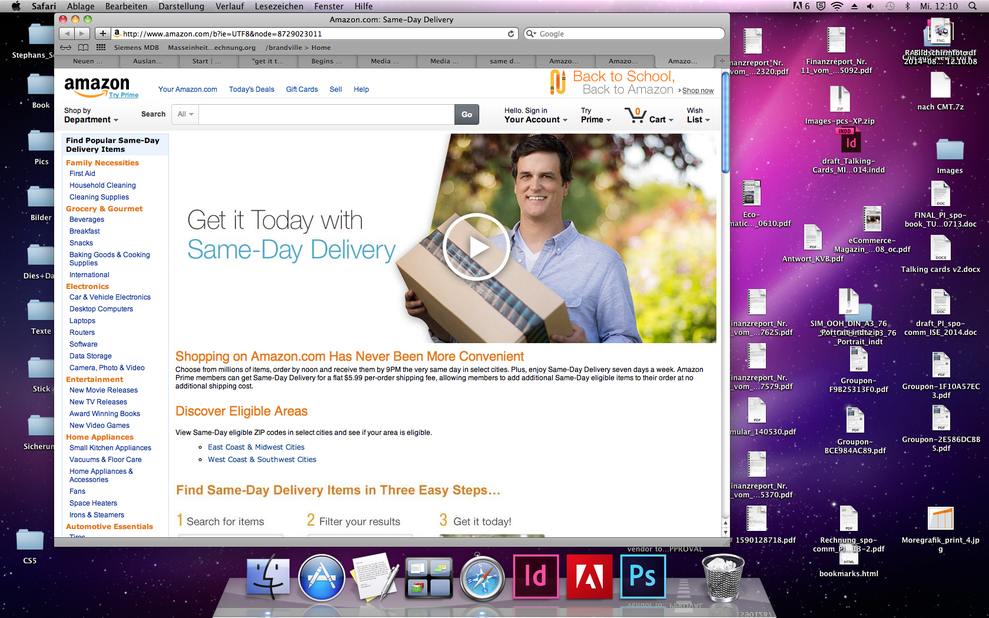Viewport: 989px width, 618px height.
Task: Open Spotlight search magnifier in menu bar
Action: coord(972,6)
